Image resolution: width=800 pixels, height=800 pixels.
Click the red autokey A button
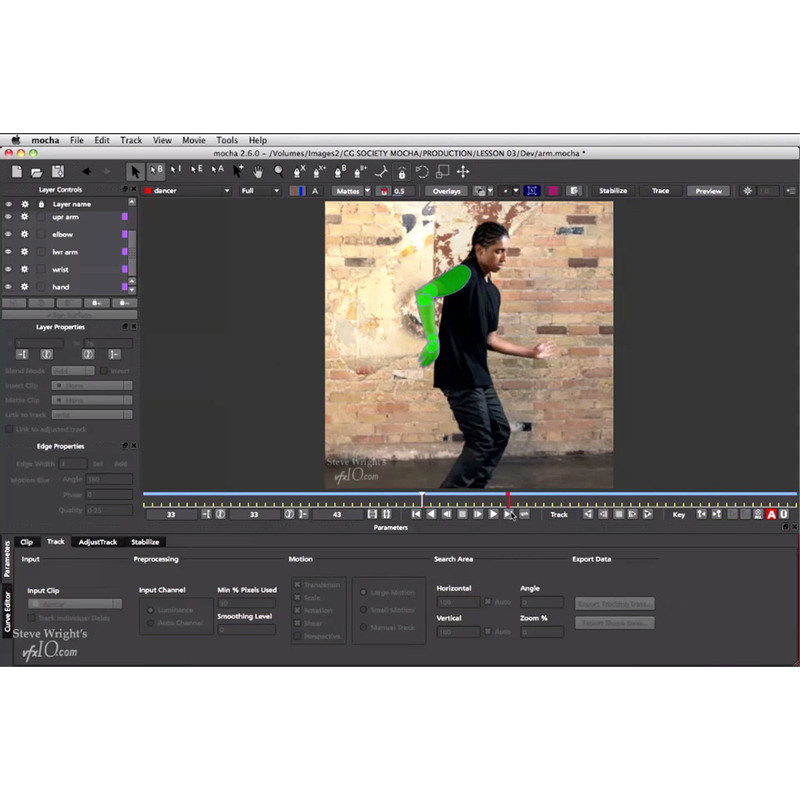(x=771, y=514)
